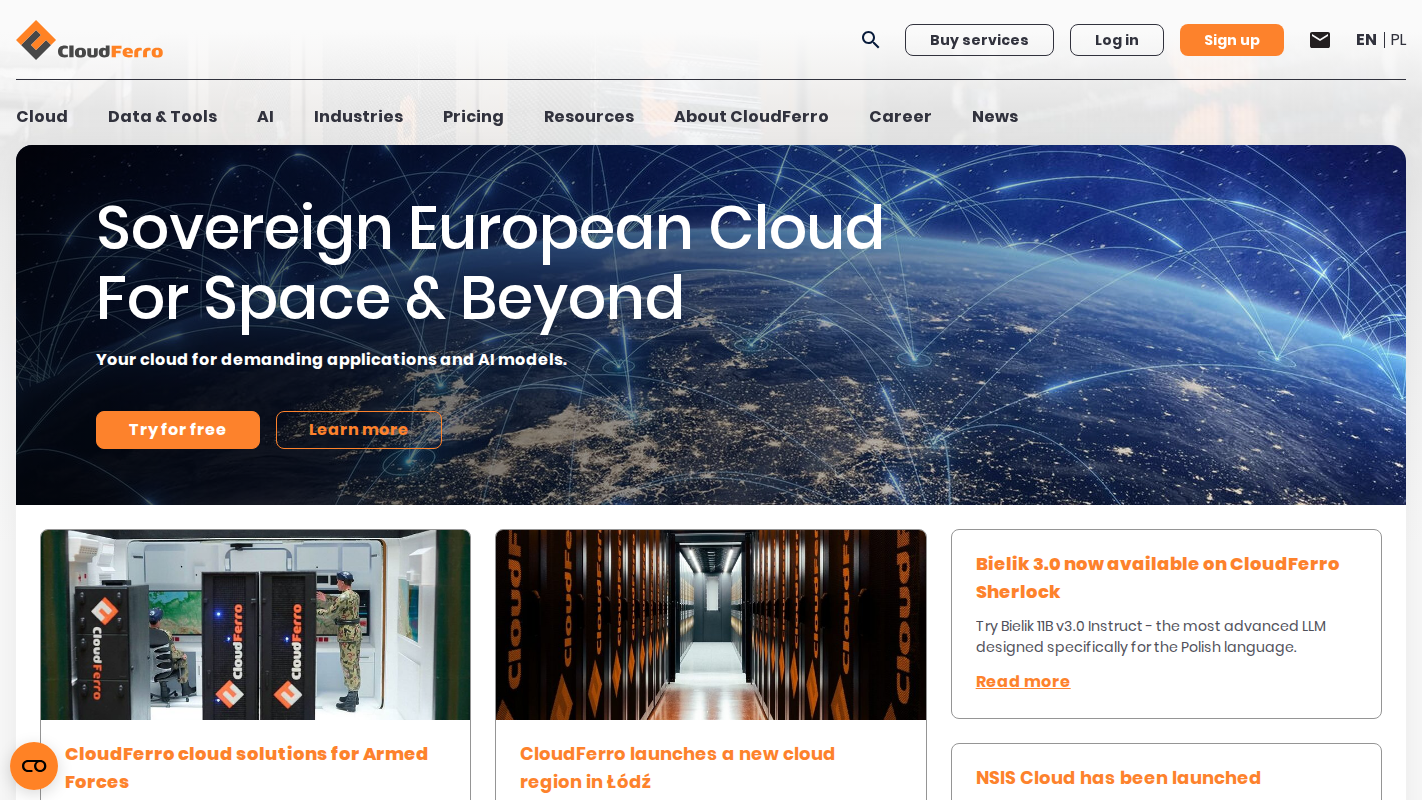Open the About CloudFerro menu
1422x800 pixels.
pos(751,116)
